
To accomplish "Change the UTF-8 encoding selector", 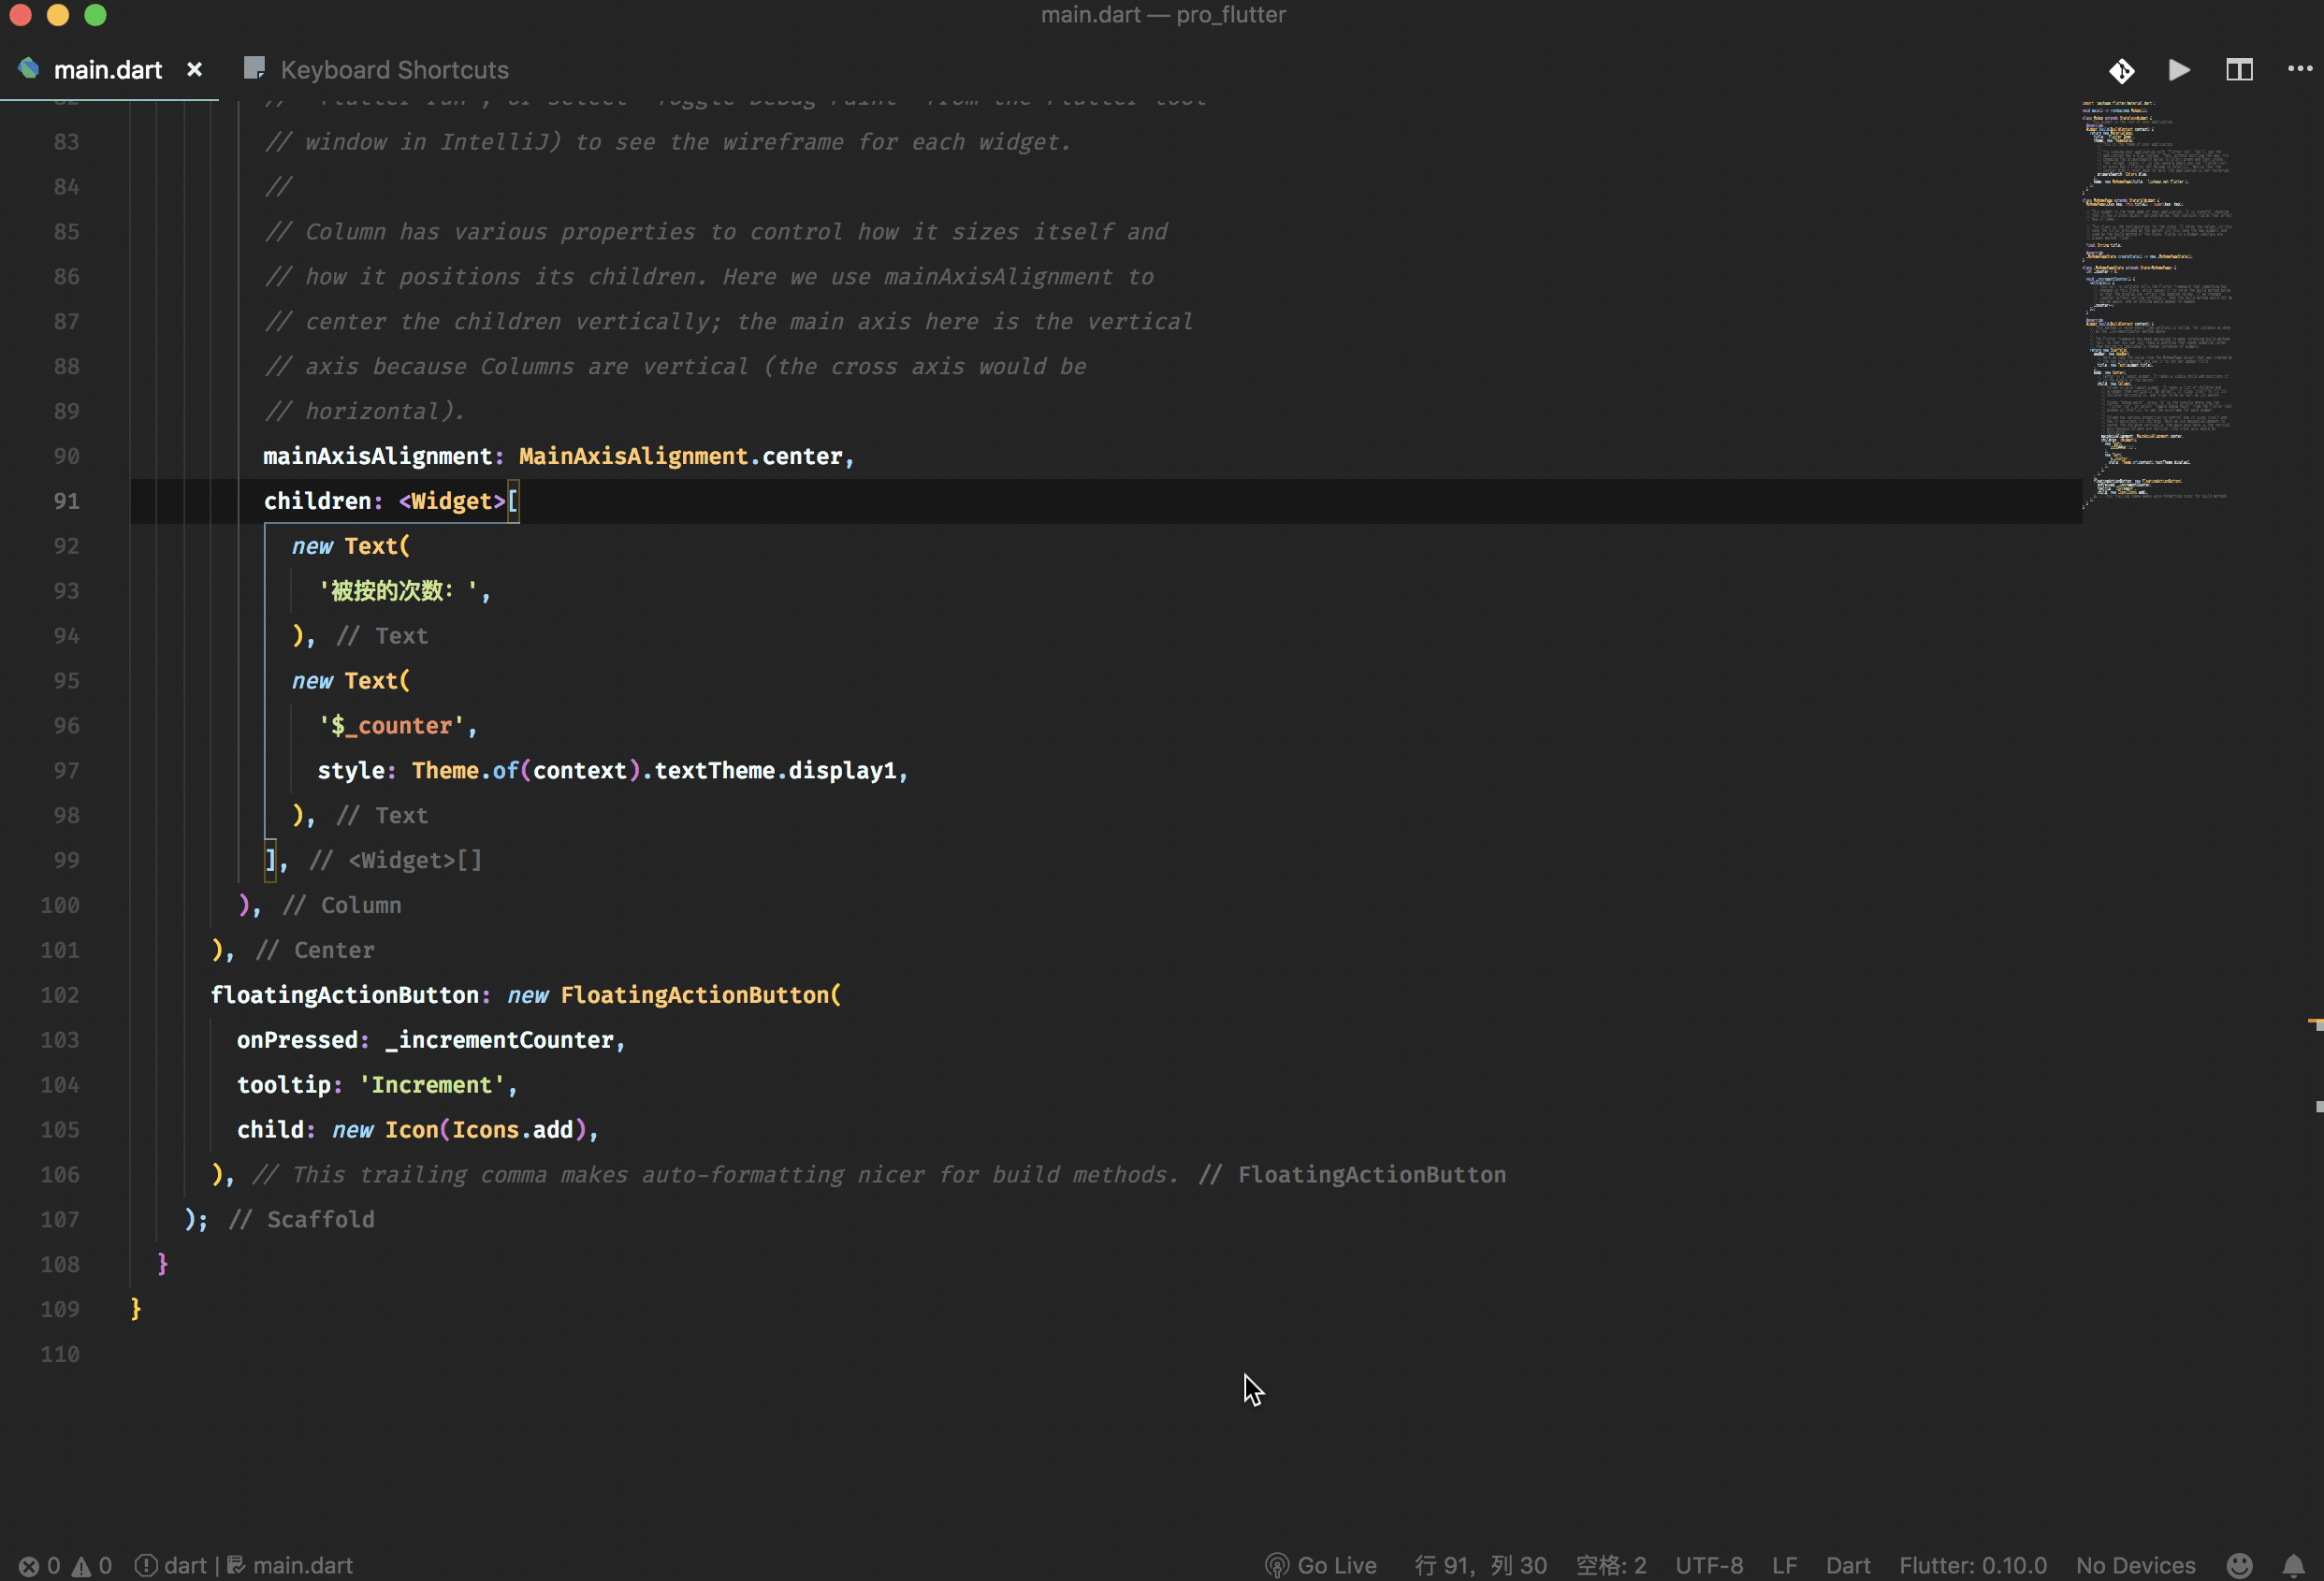I will click(1708, 1565).
